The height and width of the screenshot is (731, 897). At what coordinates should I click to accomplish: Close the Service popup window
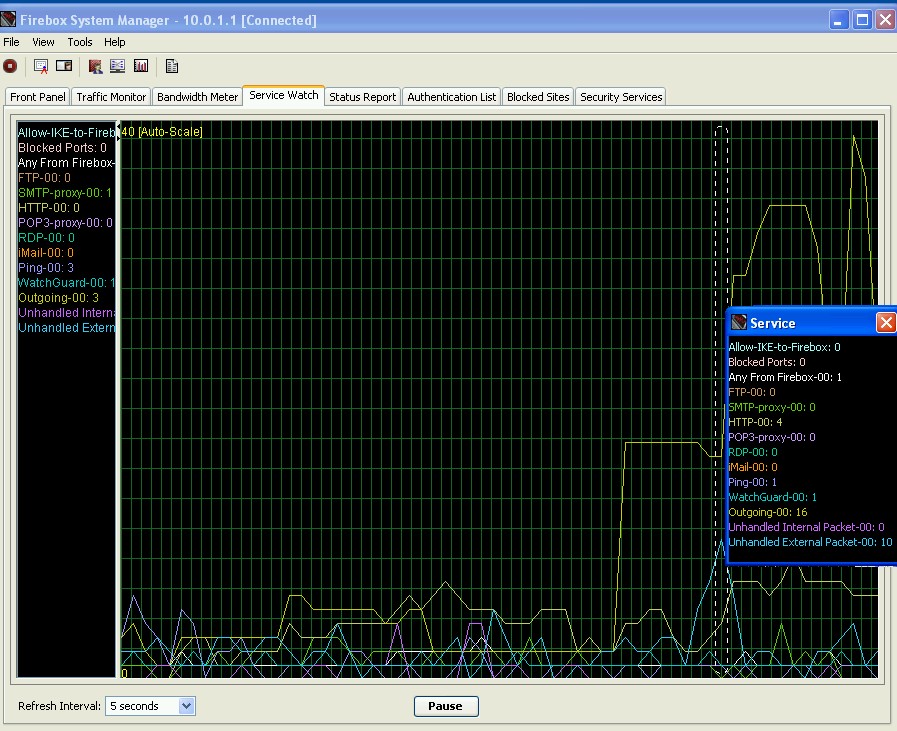click(886, 323)
